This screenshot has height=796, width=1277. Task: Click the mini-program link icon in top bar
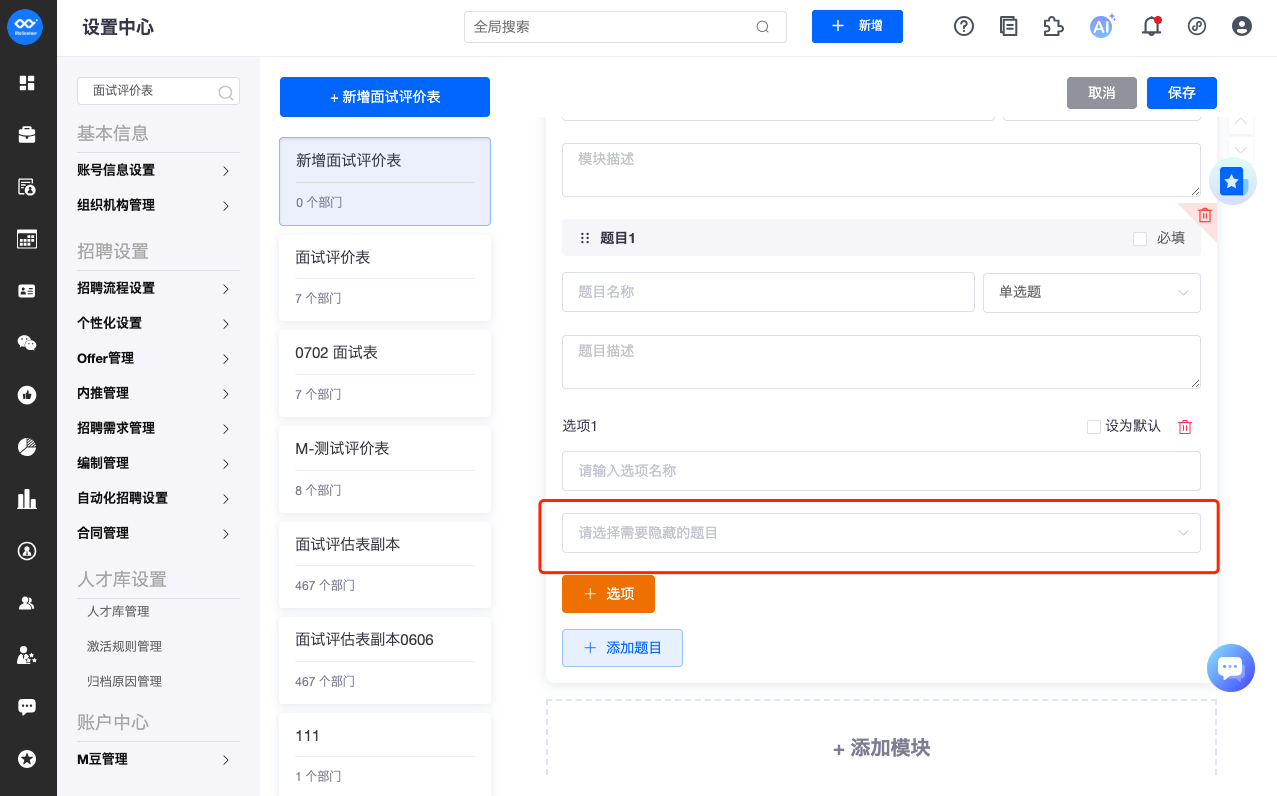(x=1197, y=27)
